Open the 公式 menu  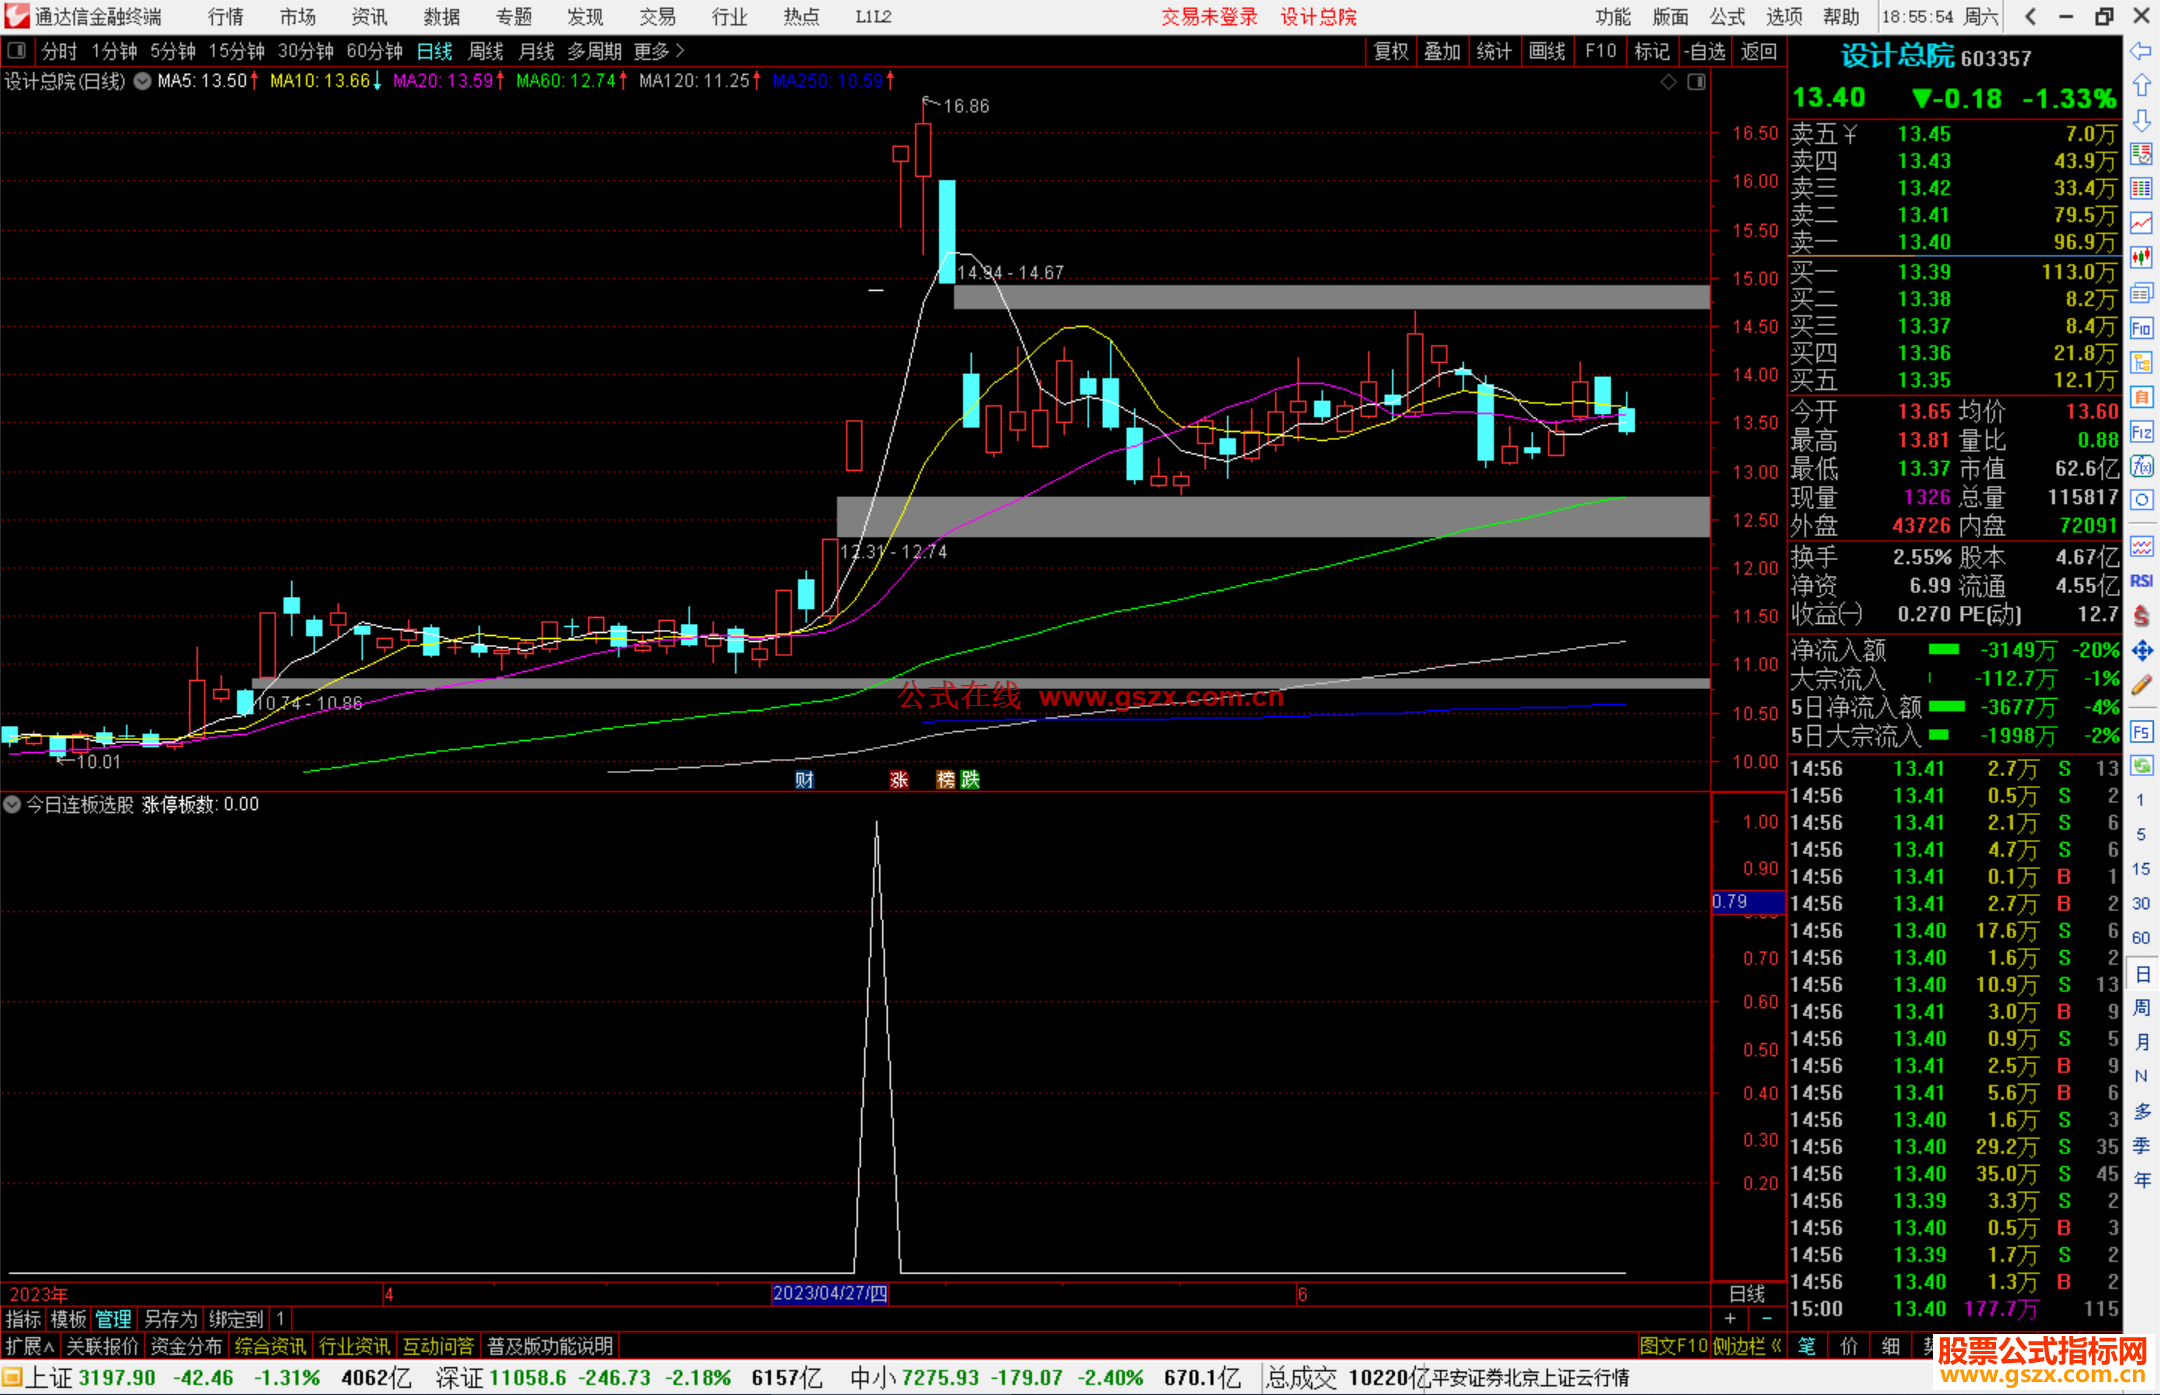pos(1727,16)
